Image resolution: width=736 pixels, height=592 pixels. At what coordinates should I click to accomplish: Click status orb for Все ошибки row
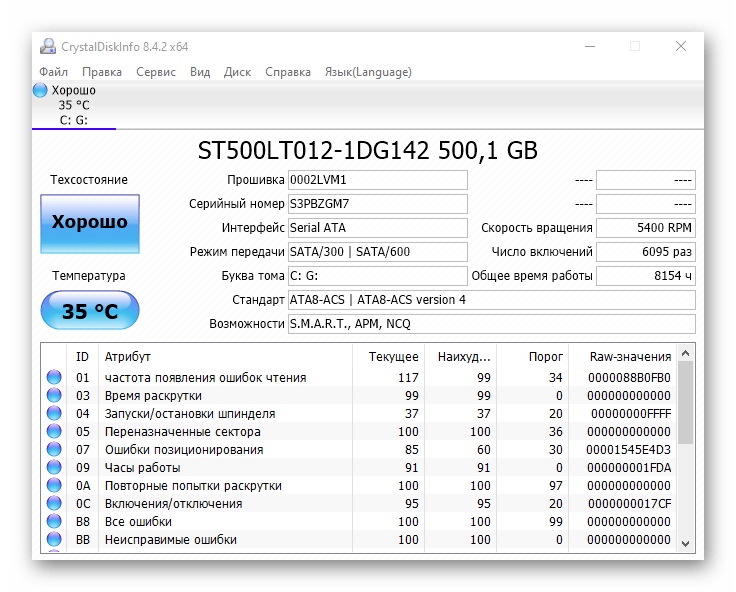[x=54, y=521]
